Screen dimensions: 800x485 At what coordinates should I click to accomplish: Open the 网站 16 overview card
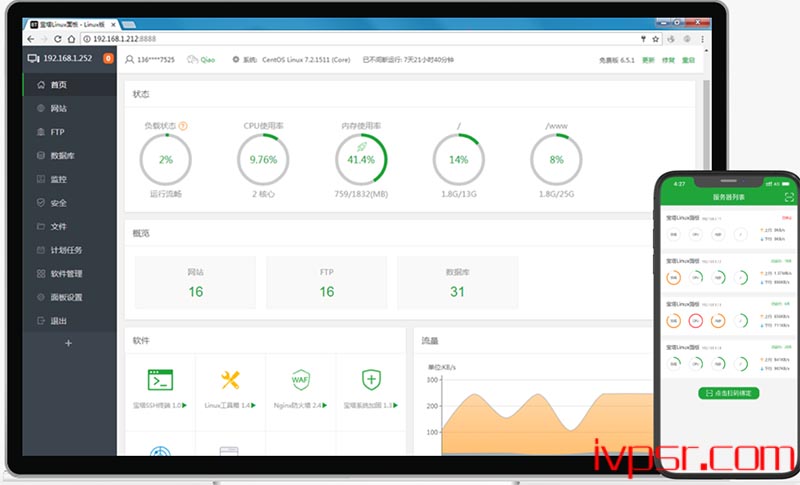[195, 283]
